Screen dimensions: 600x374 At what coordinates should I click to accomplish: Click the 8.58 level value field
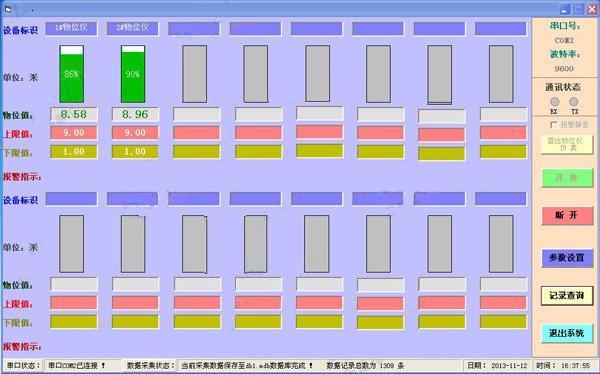74,114
